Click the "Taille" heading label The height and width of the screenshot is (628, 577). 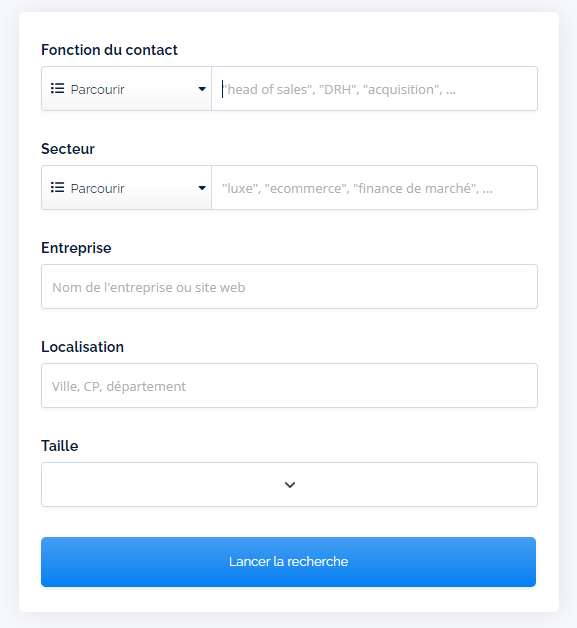[60, 445]
